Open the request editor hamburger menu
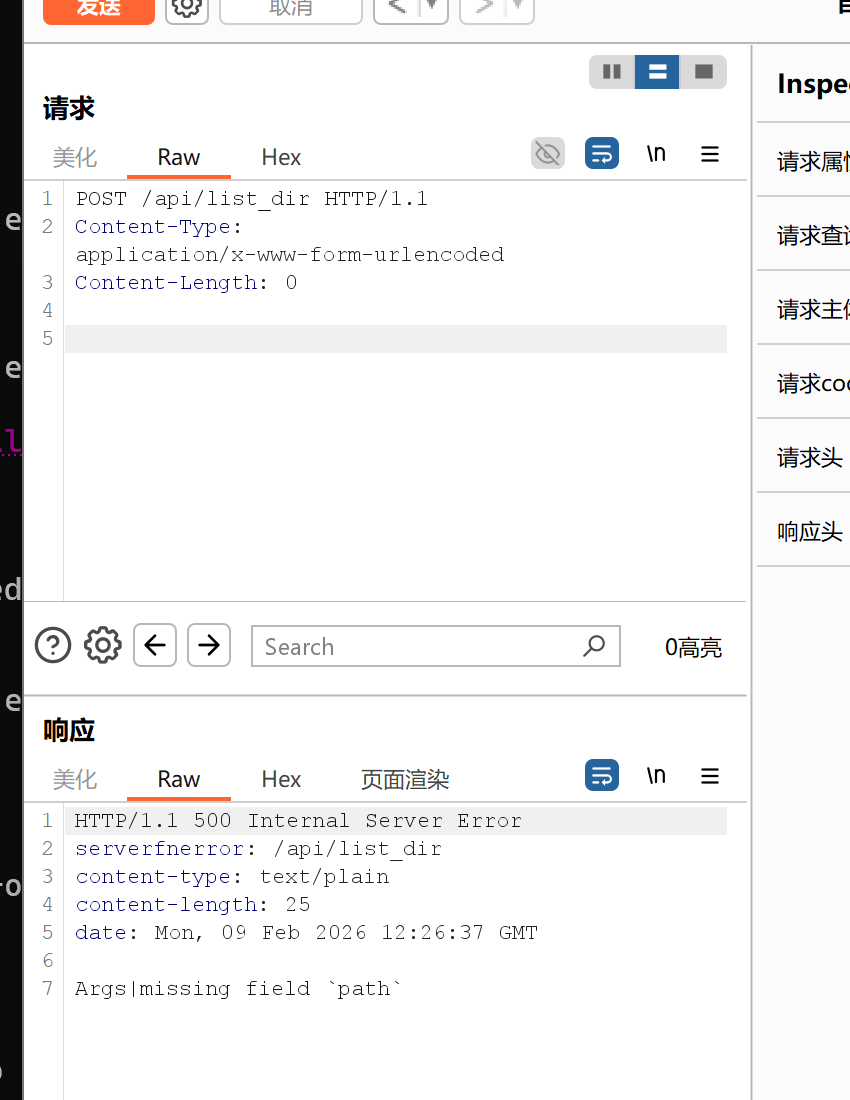Screen dimensions: 850x1100 (710, 154)
